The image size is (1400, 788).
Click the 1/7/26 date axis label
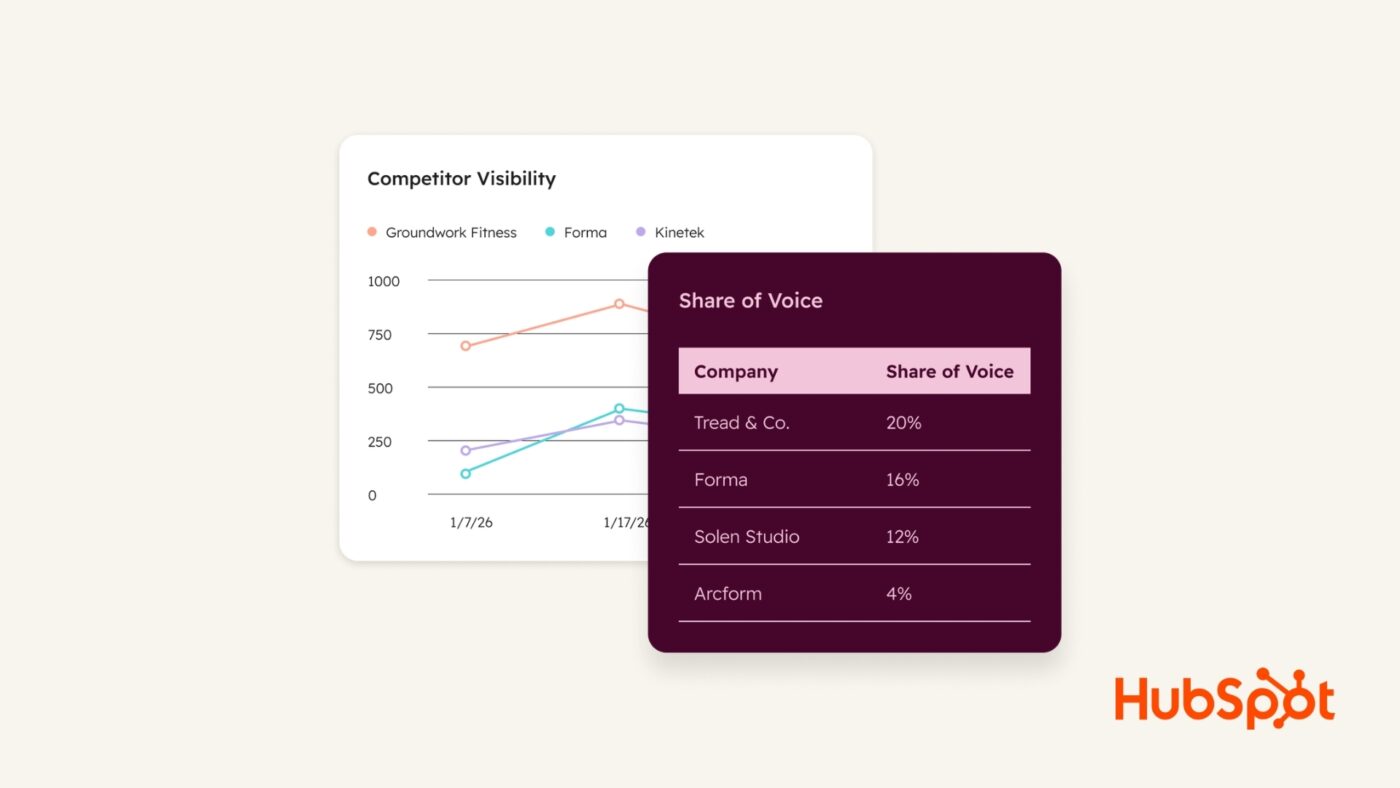[x=471, y=522]
